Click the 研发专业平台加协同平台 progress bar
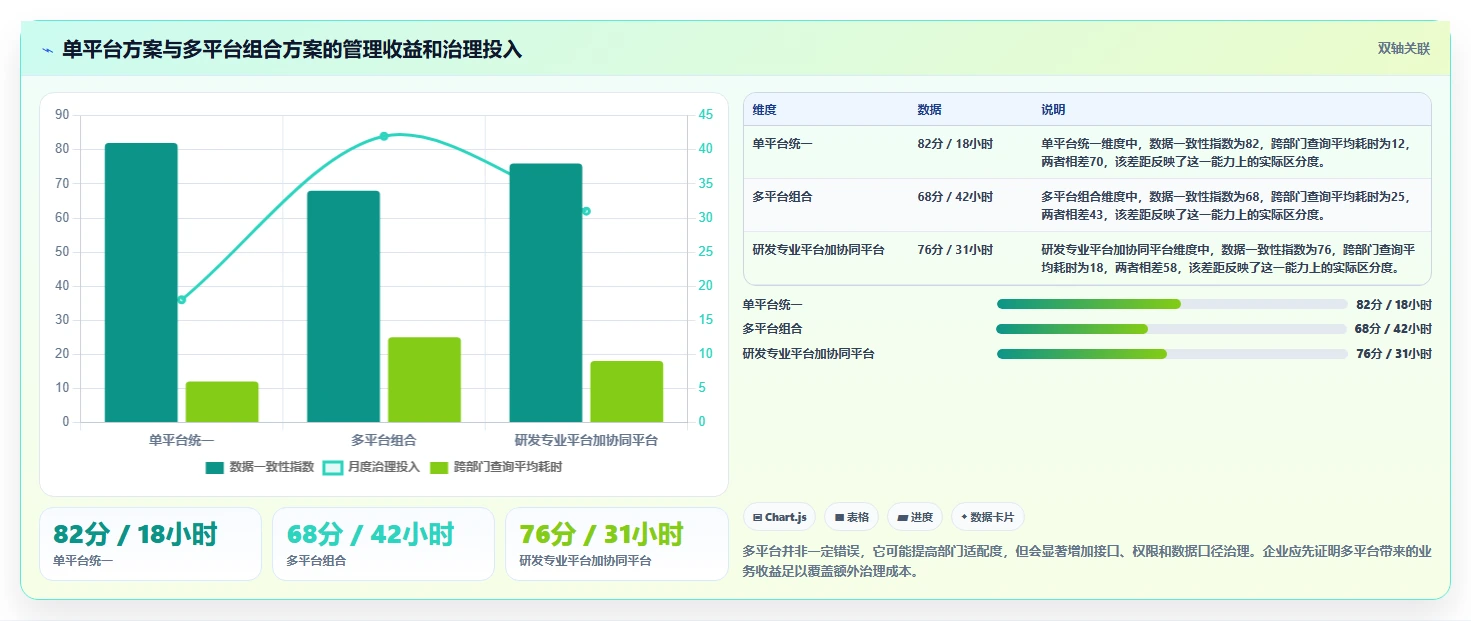Screen dimensions: 1471x621 [x=1172, y=354]
